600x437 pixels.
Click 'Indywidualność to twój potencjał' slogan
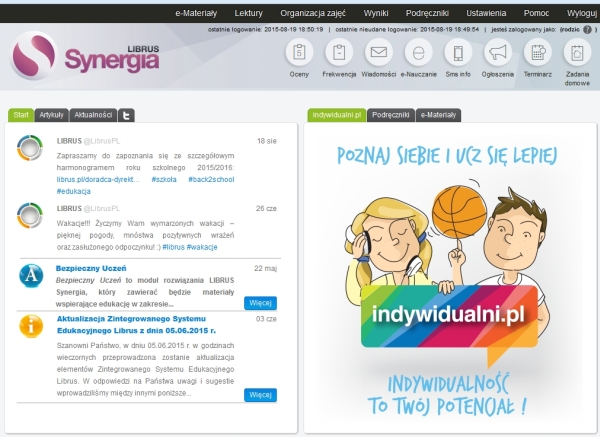coord(447,395)
